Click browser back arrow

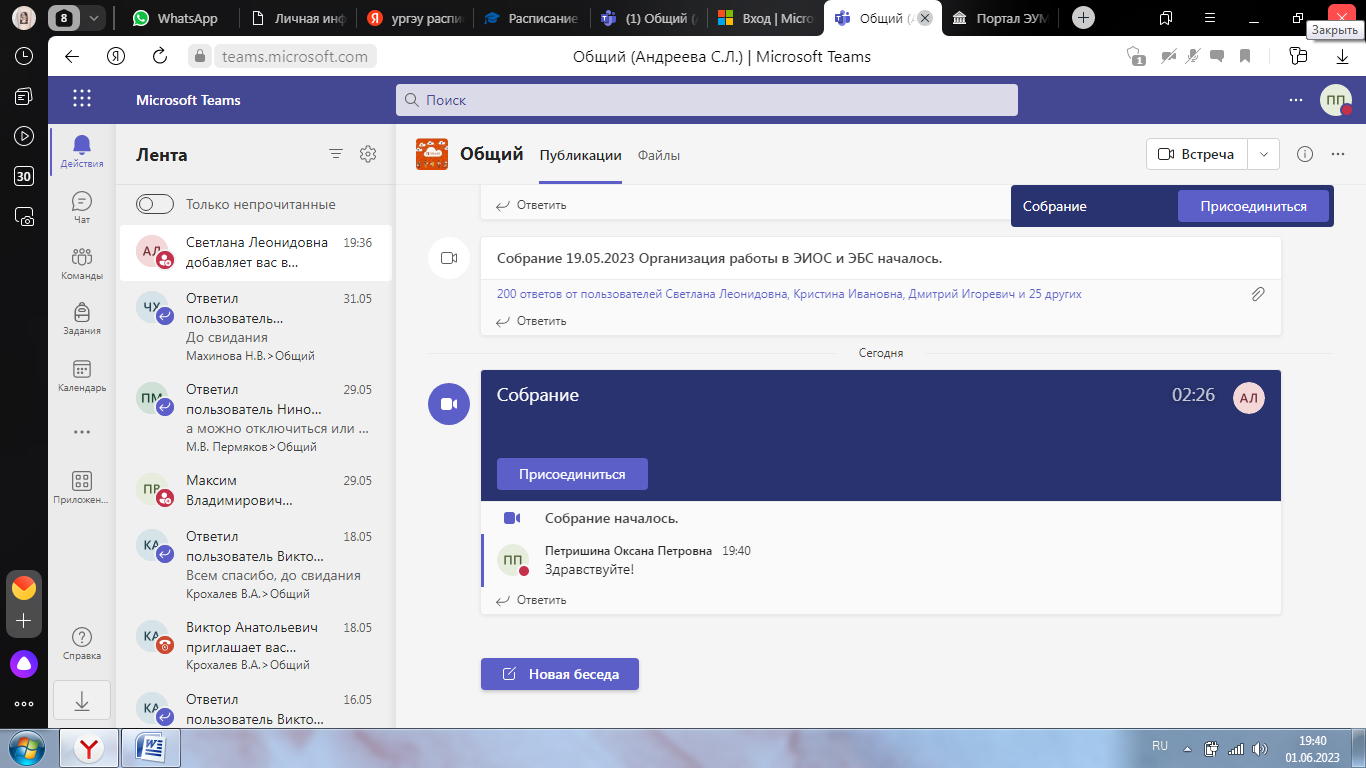click(72, 56)
